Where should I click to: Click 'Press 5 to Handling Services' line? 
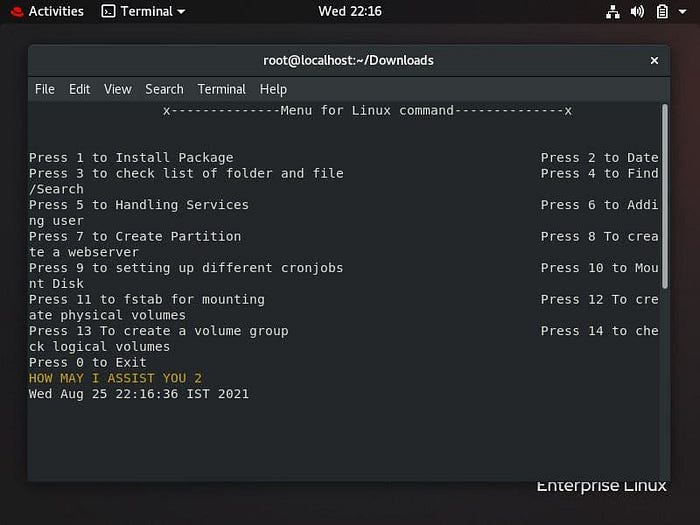point(139,205)
